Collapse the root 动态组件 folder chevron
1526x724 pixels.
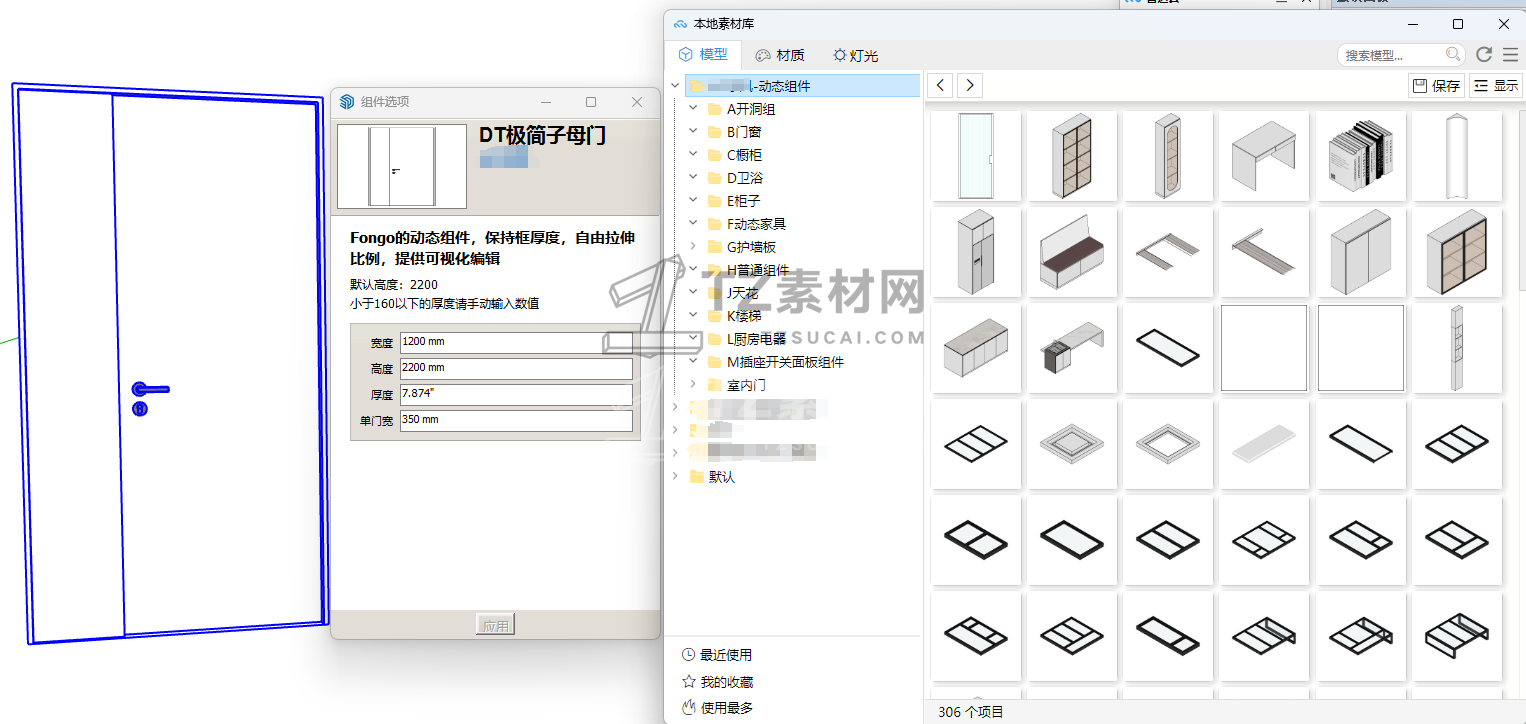[676, 86]
